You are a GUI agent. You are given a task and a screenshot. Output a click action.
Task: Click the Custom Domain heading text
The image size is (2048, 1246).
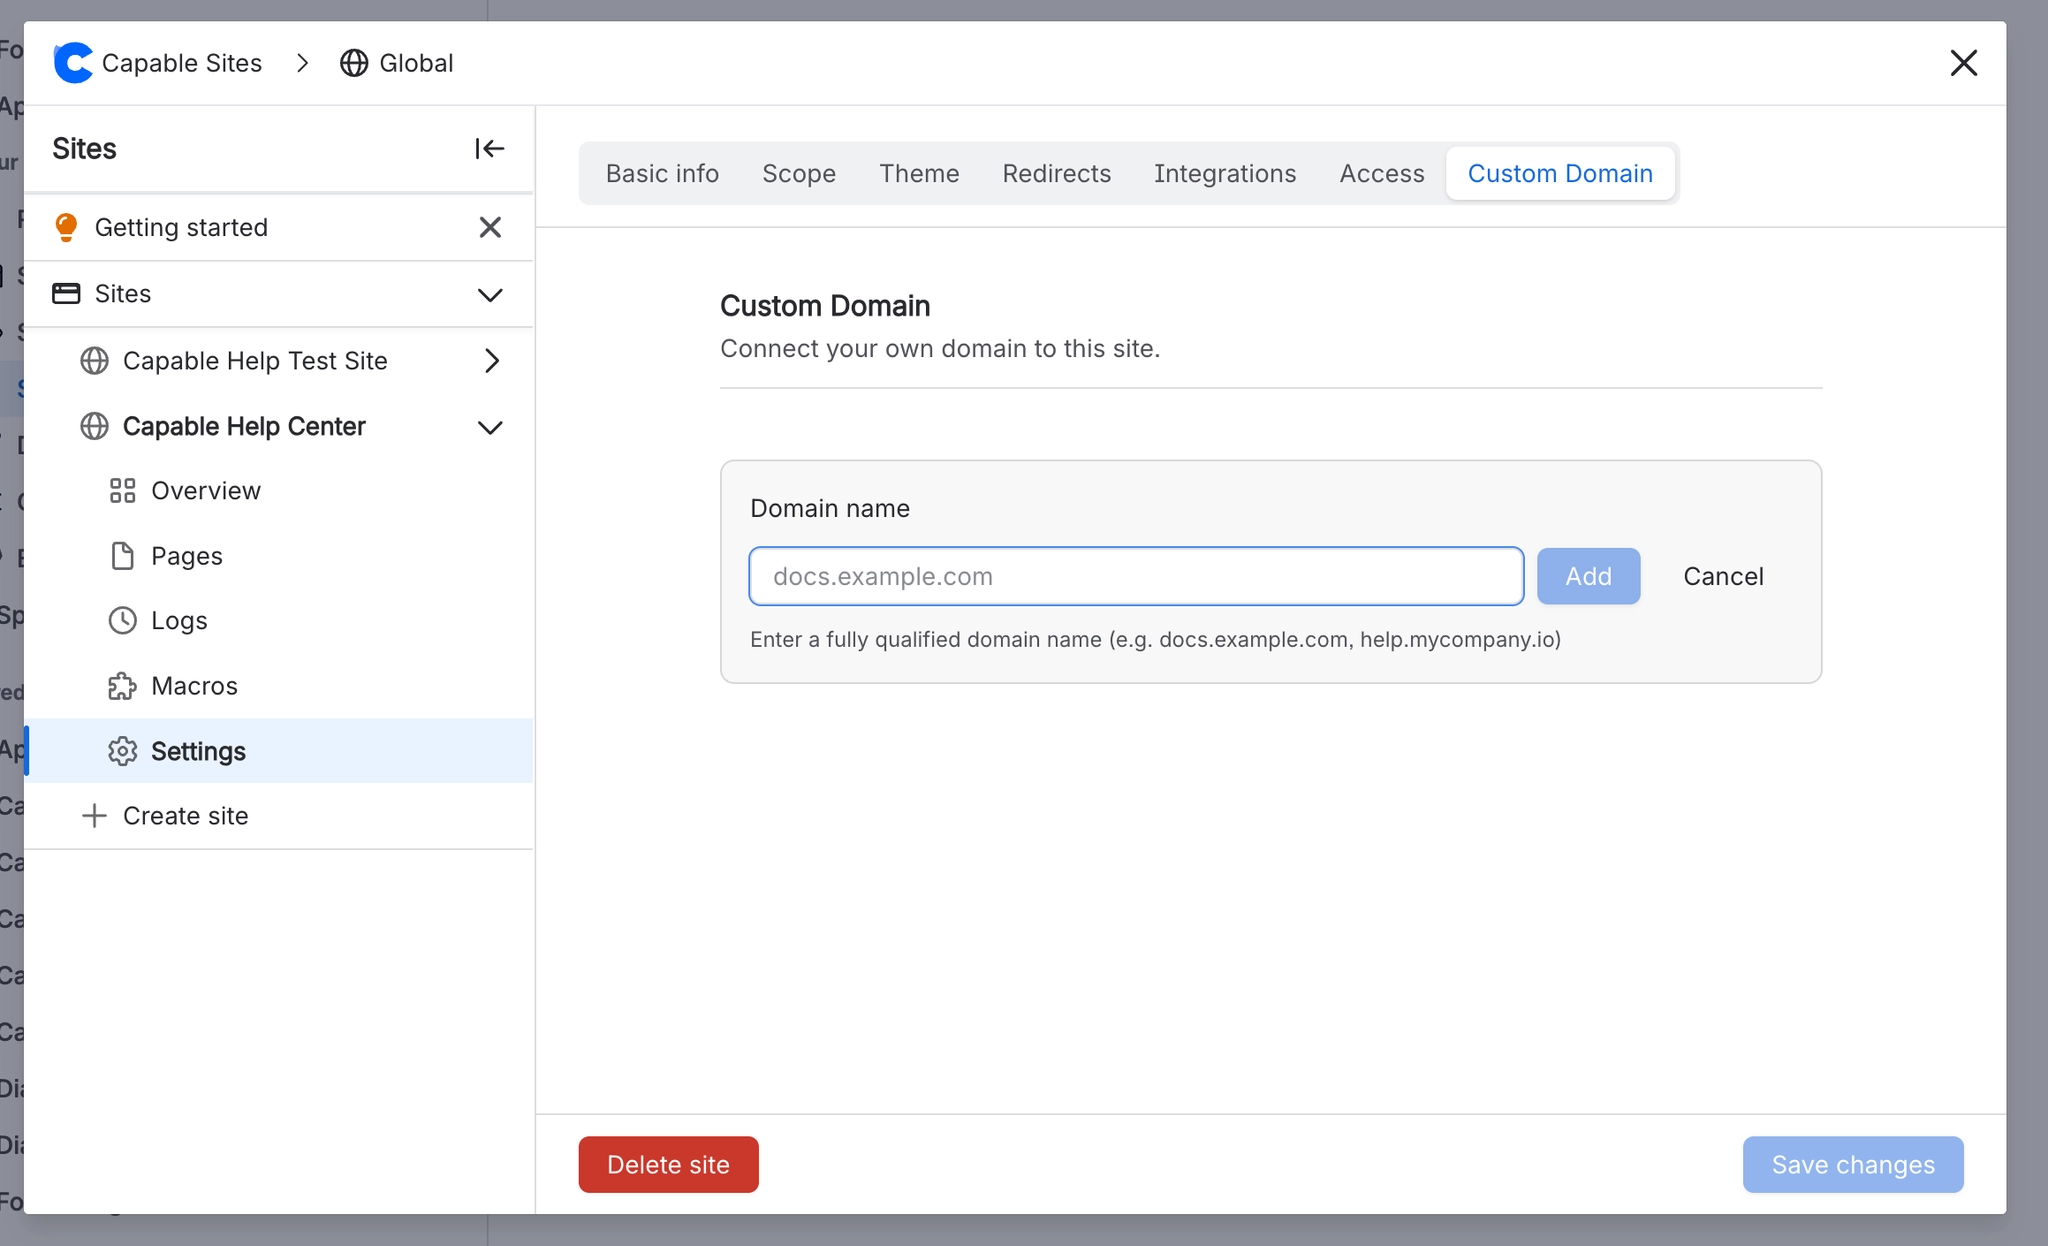point(825,306)
